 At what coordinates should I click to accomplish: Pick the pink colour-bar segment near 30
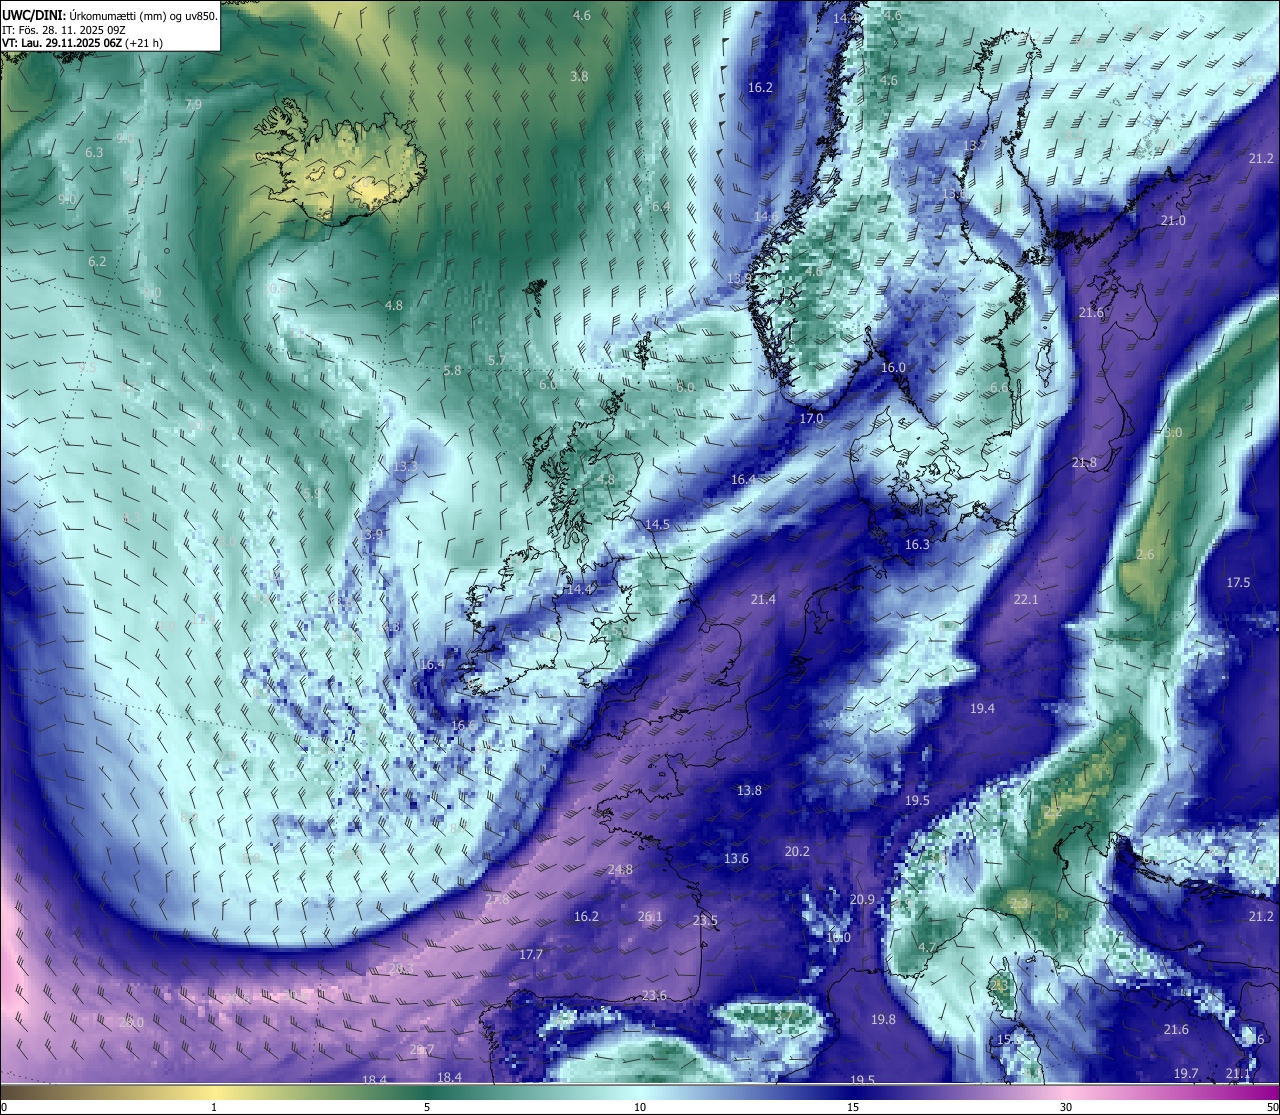pyautogui.click(x=1066, y=1092)
